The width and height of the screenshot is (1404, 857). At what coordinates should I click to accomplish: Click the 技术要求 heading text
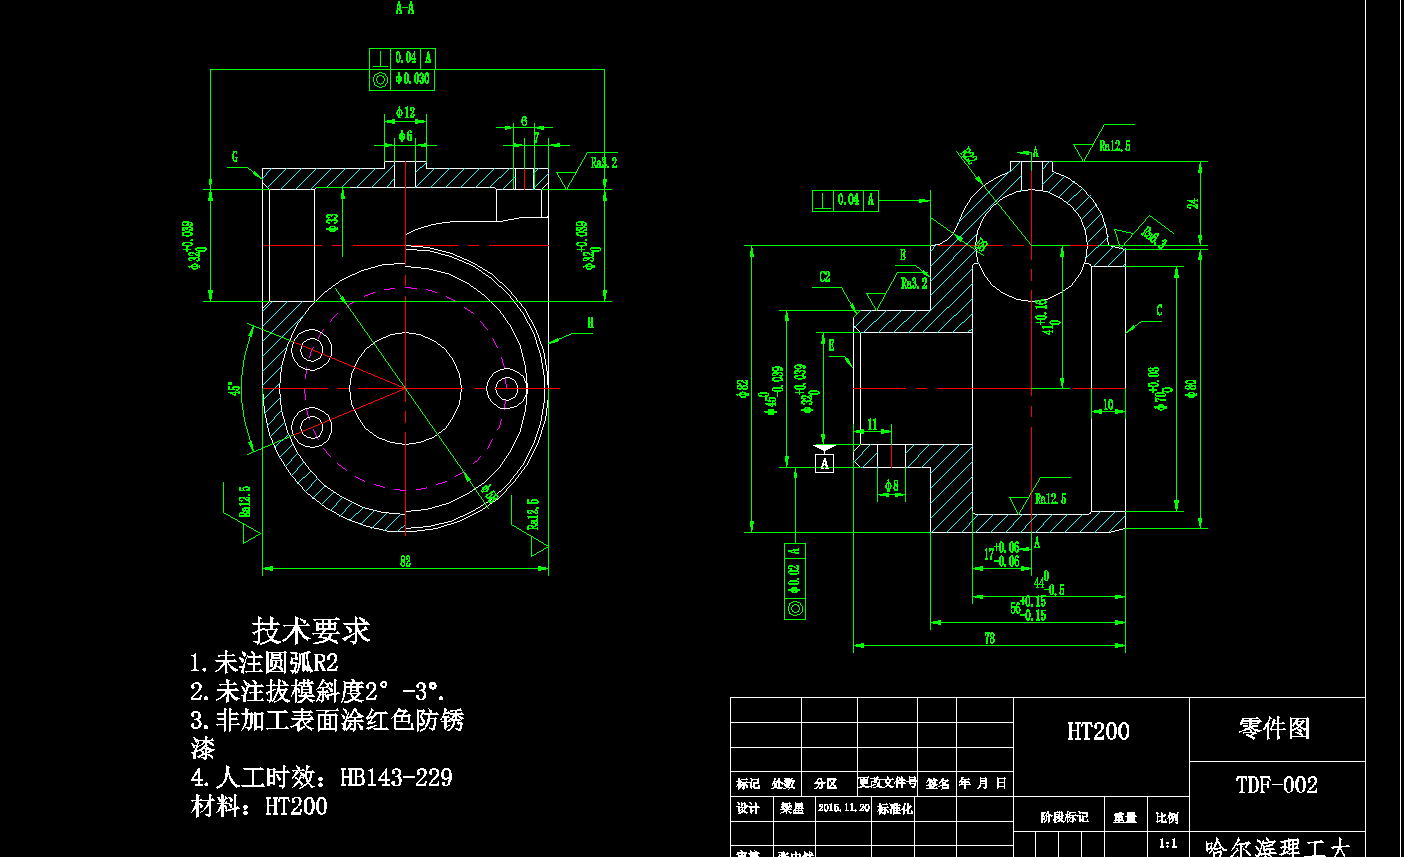pos(311,631)
